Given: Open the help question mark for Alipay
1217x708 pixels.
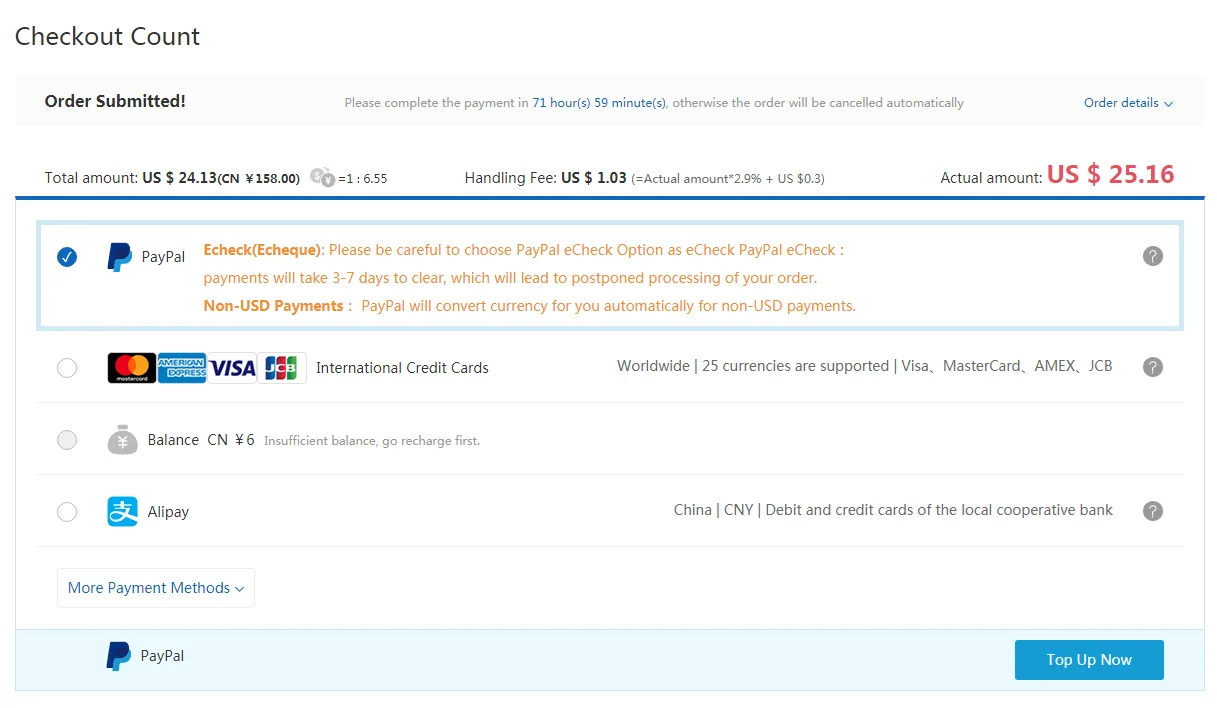Looking at the screenshot, I should (1153, 511).
